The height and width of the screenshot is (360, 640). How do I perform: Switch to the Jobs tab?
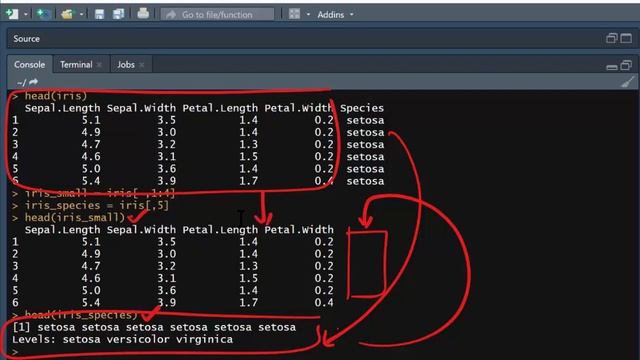[x=126, y=64]
